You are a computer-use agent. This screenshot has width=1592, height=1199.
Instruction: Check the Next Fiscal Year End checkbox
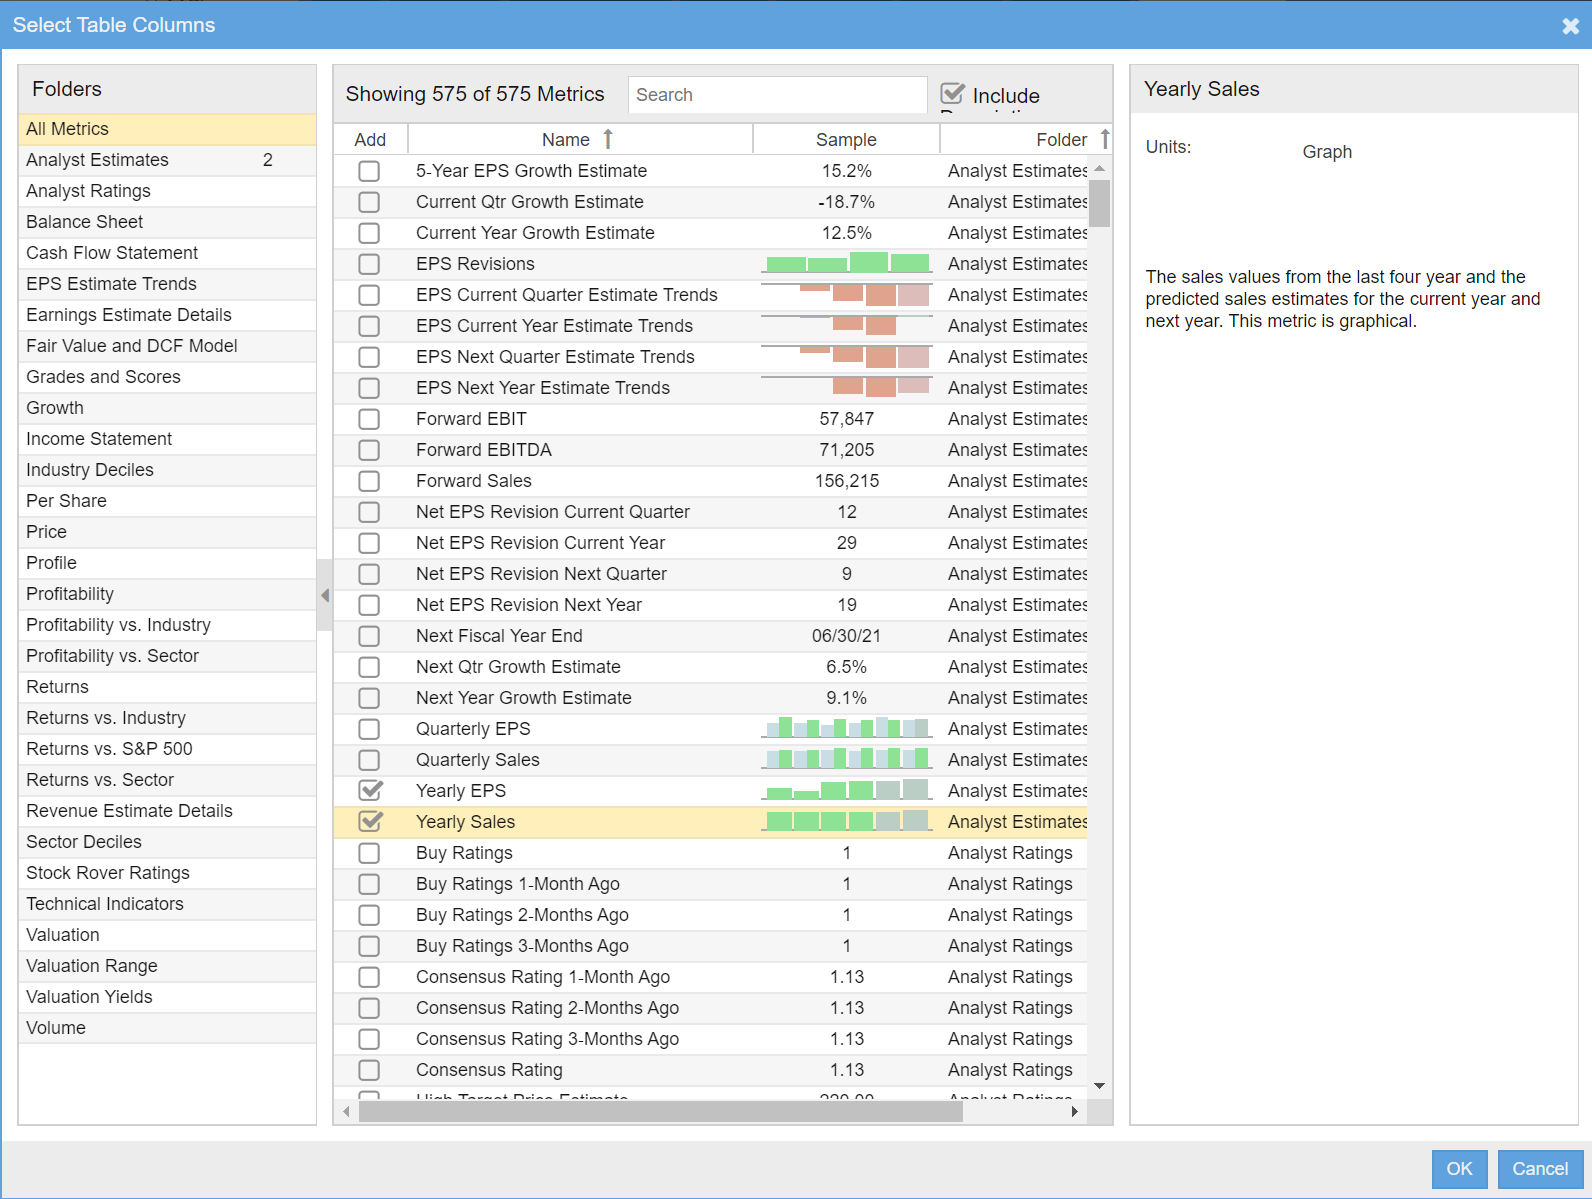pos(369,636)
